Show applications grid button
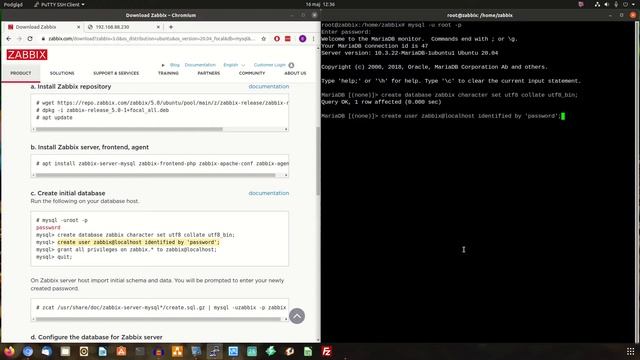 coord(631,351)
